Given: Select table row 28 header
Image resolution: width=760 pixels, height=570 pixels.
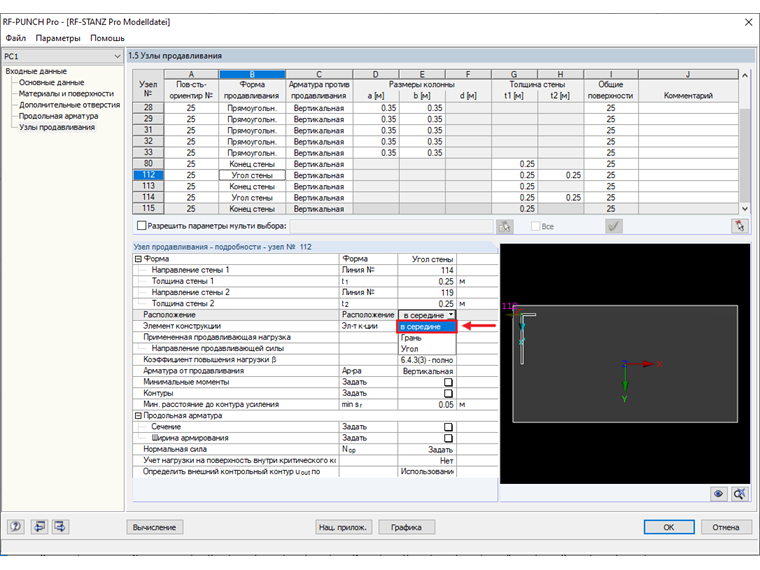Looking at the screenshot, I should coord(148,108).
